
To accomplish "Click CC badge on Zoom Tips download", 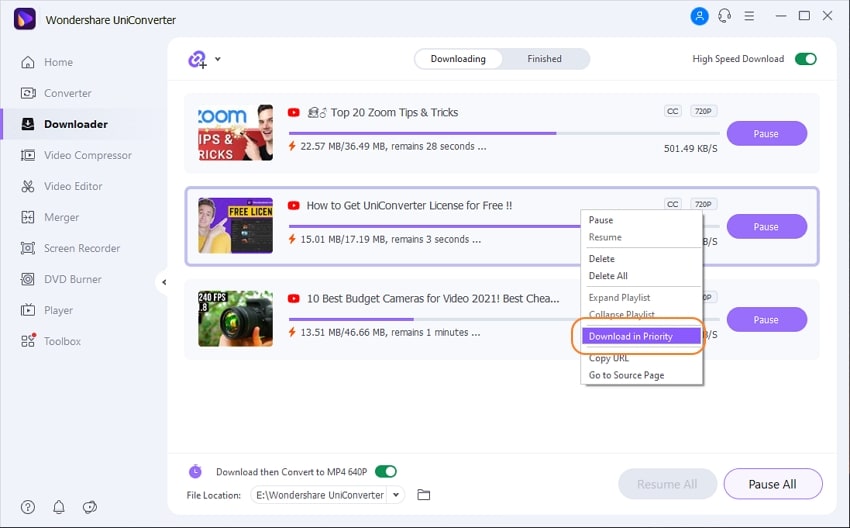I will (672, 111).
